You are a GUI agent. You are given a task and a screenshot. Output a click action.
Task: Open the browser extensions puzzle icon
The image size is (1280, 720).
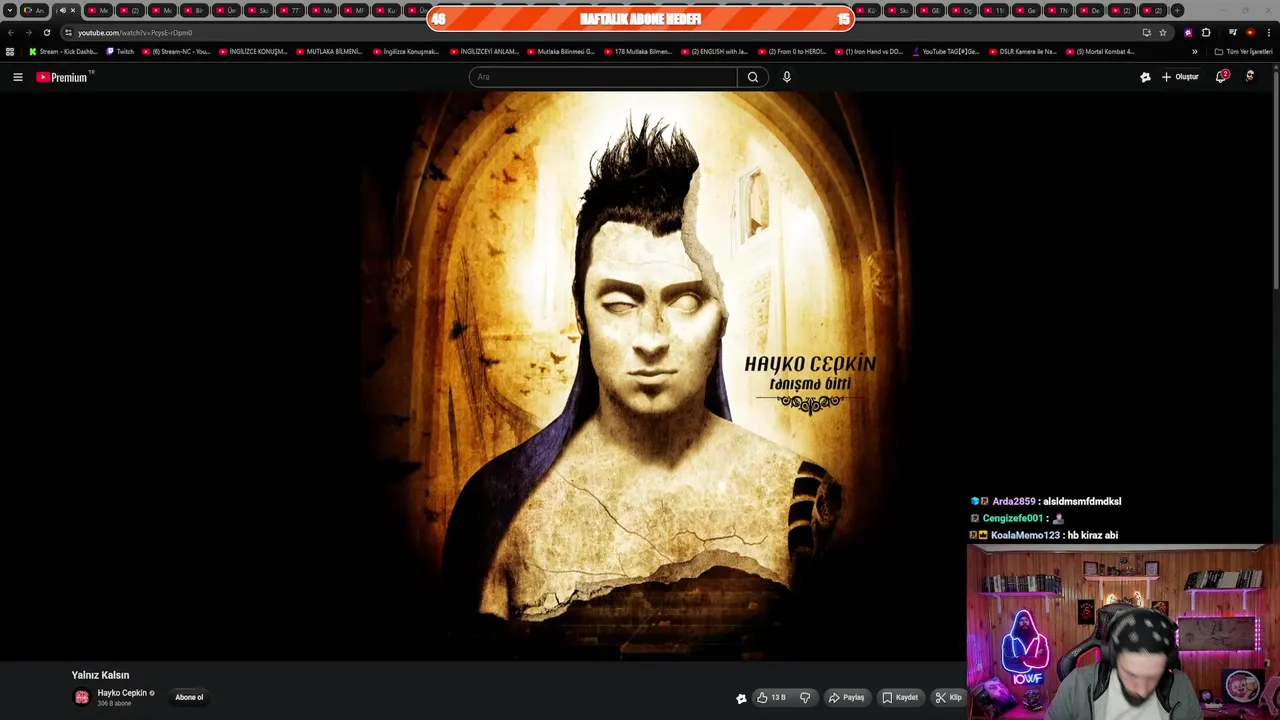[x=1206, y=33]
